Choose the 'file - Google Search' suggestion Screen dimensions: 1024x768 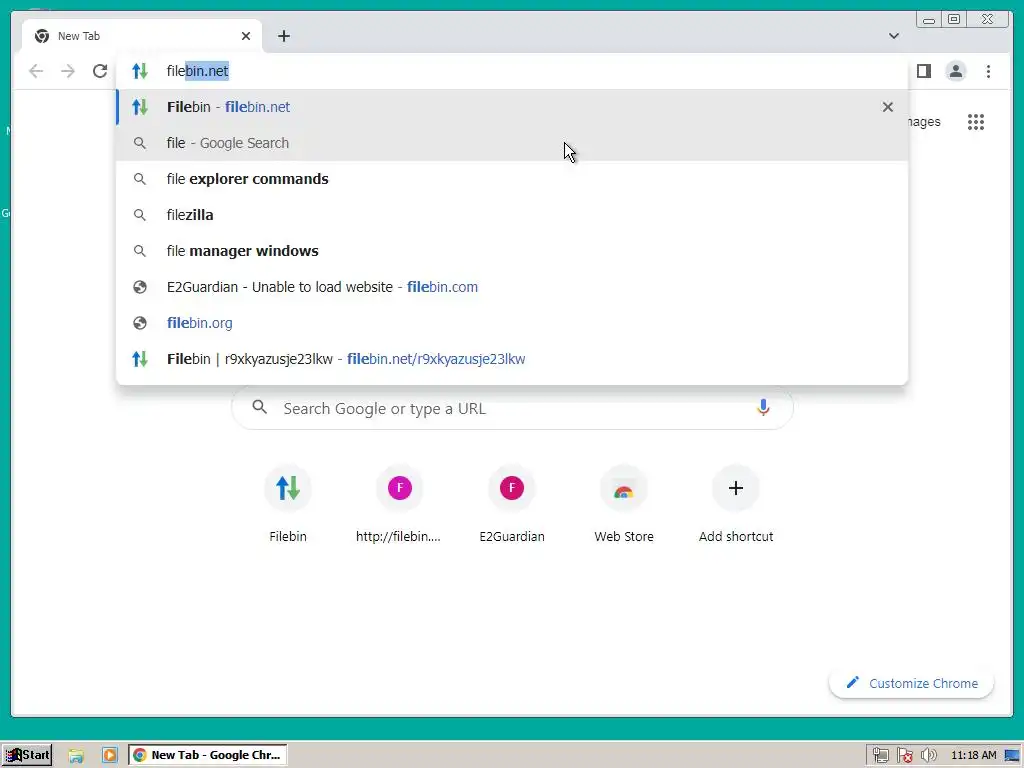pyautogui.click(x=512, y=142)
